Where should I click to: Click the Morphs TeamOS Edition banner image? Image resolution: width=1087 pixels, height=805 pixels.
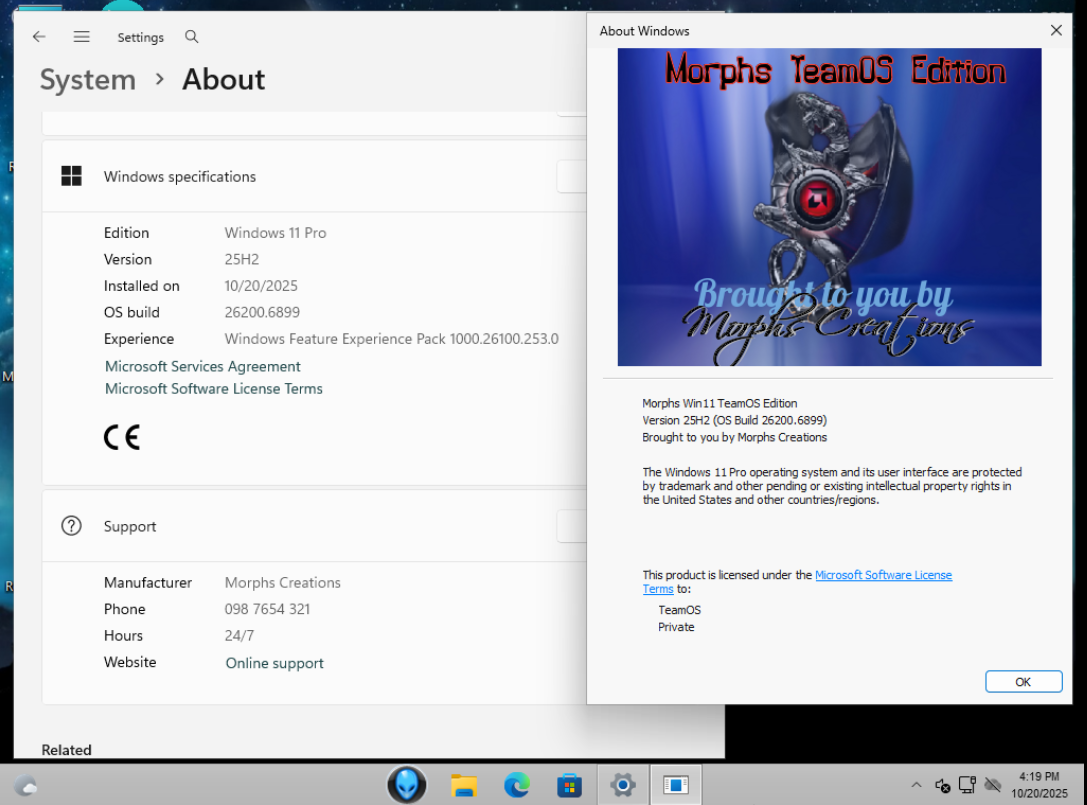pos(829,207)
